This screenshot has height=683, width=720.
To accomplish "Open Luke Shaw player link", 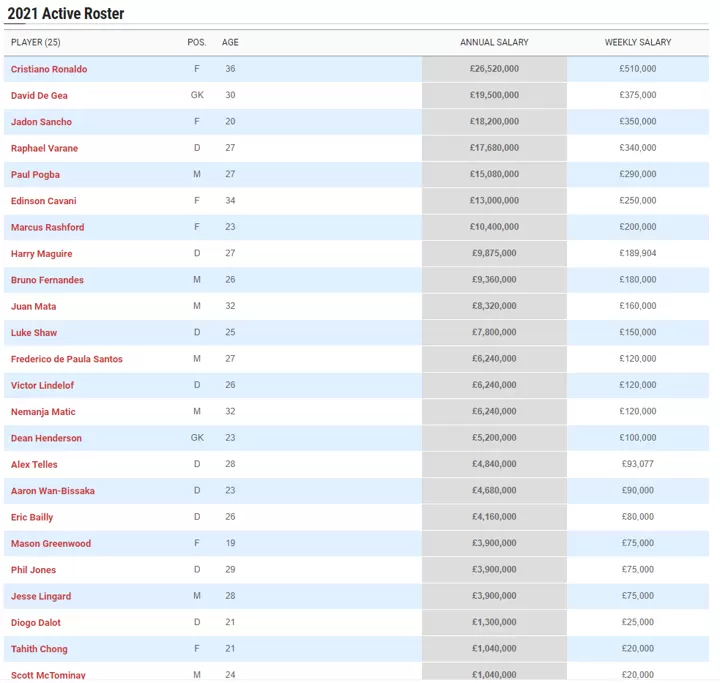I will coord(34,333).
